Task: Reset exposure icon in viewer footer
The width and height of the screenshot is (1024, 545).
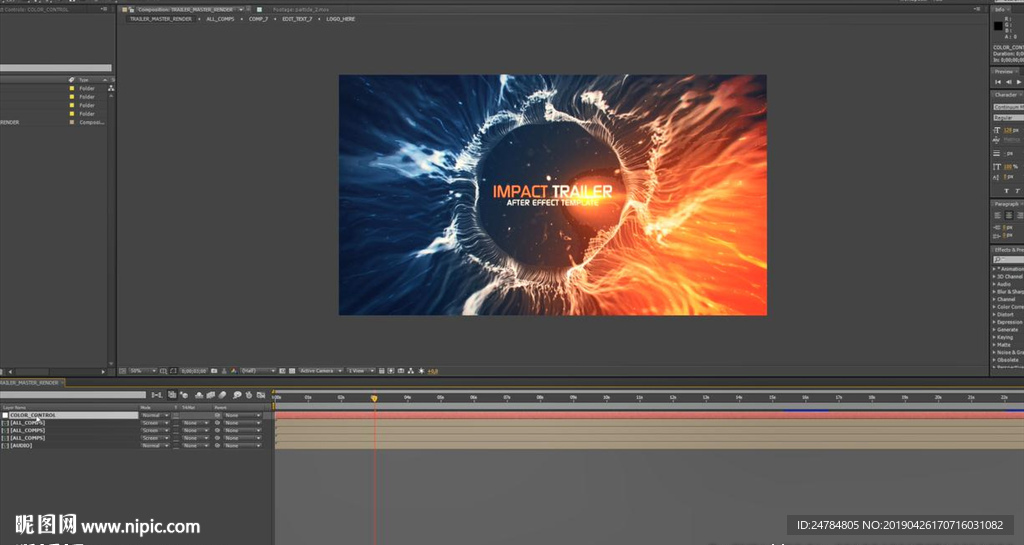Action: [421, 371]
